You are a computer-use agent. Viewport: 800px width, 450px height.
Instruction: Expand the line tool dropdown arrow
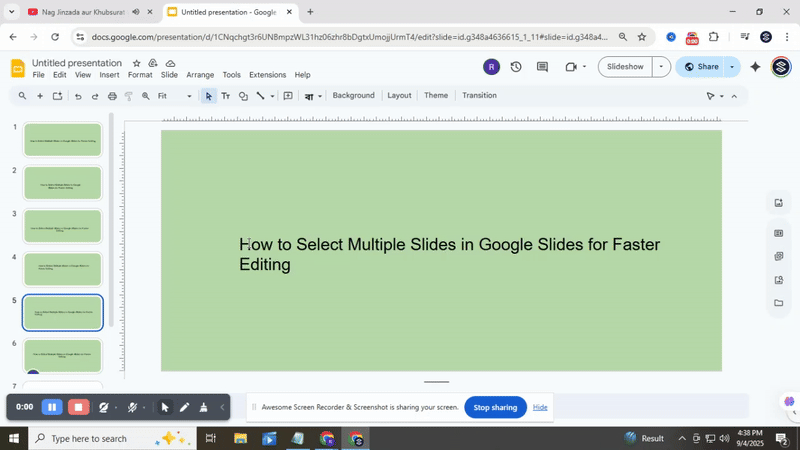272,96
